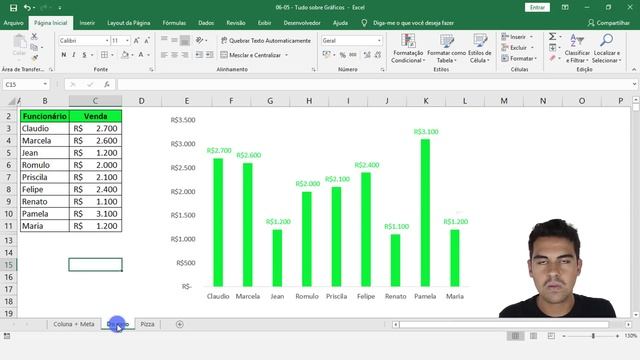The width and height of the screenshot is (640, 360).
Task: Switch to the Dados tab
Action: point(206,23)
